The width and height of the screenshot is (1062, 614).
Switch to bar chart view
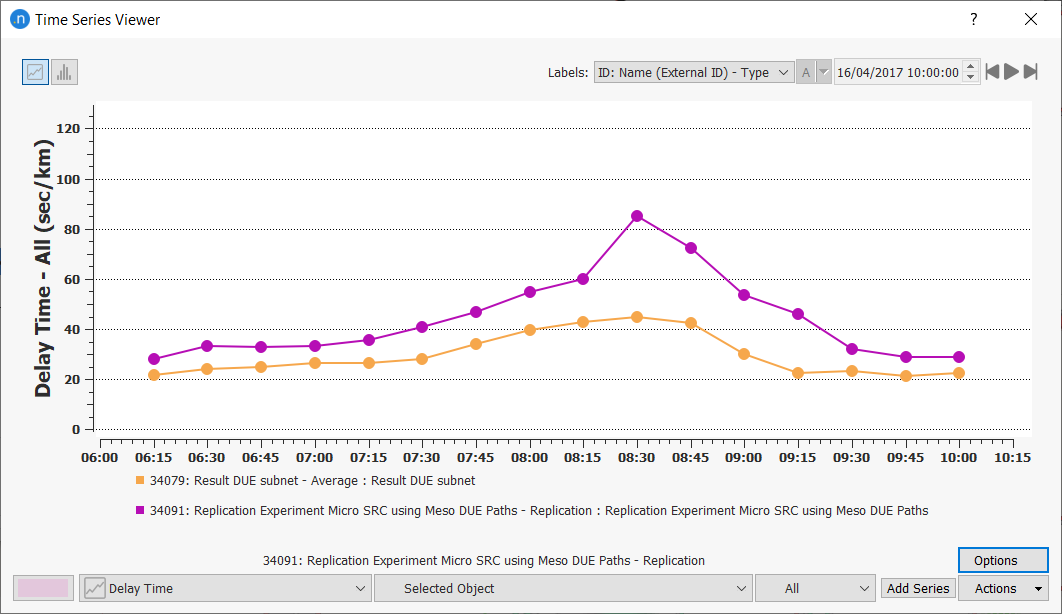click(x=64, y=72)
